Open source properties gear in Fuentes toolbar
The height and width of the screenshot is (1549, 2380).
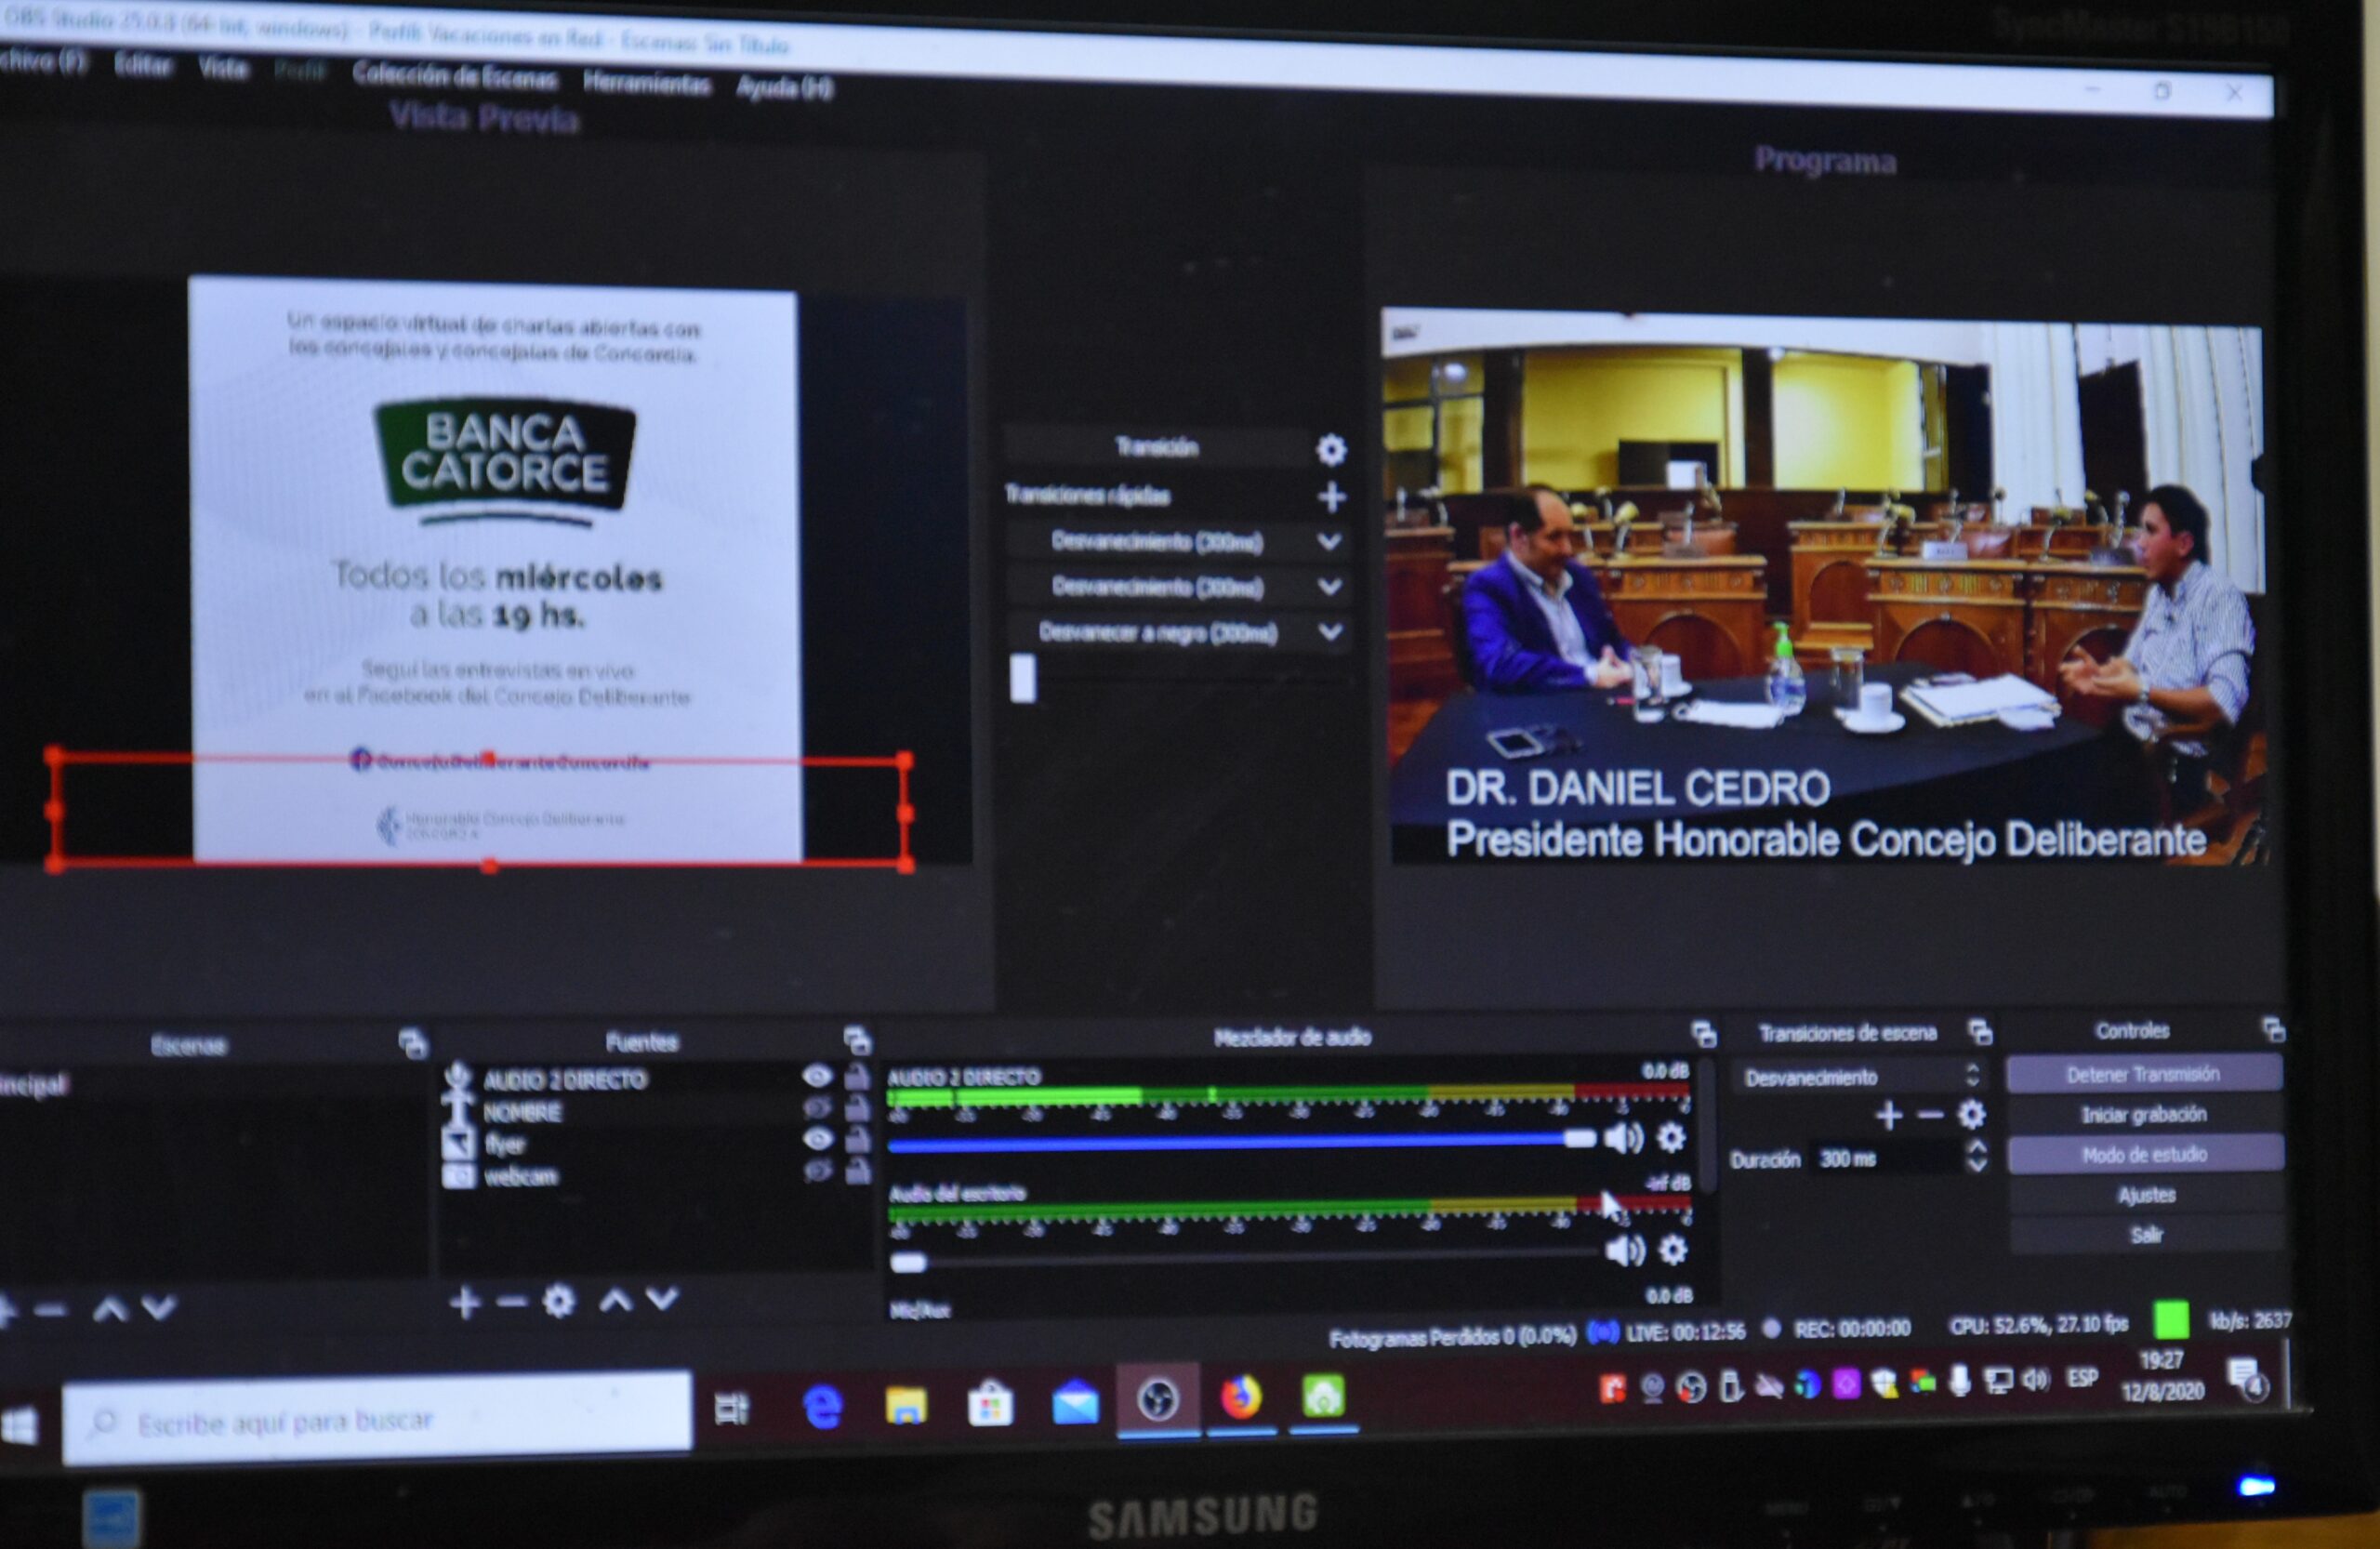click(x=559, y=1301)
